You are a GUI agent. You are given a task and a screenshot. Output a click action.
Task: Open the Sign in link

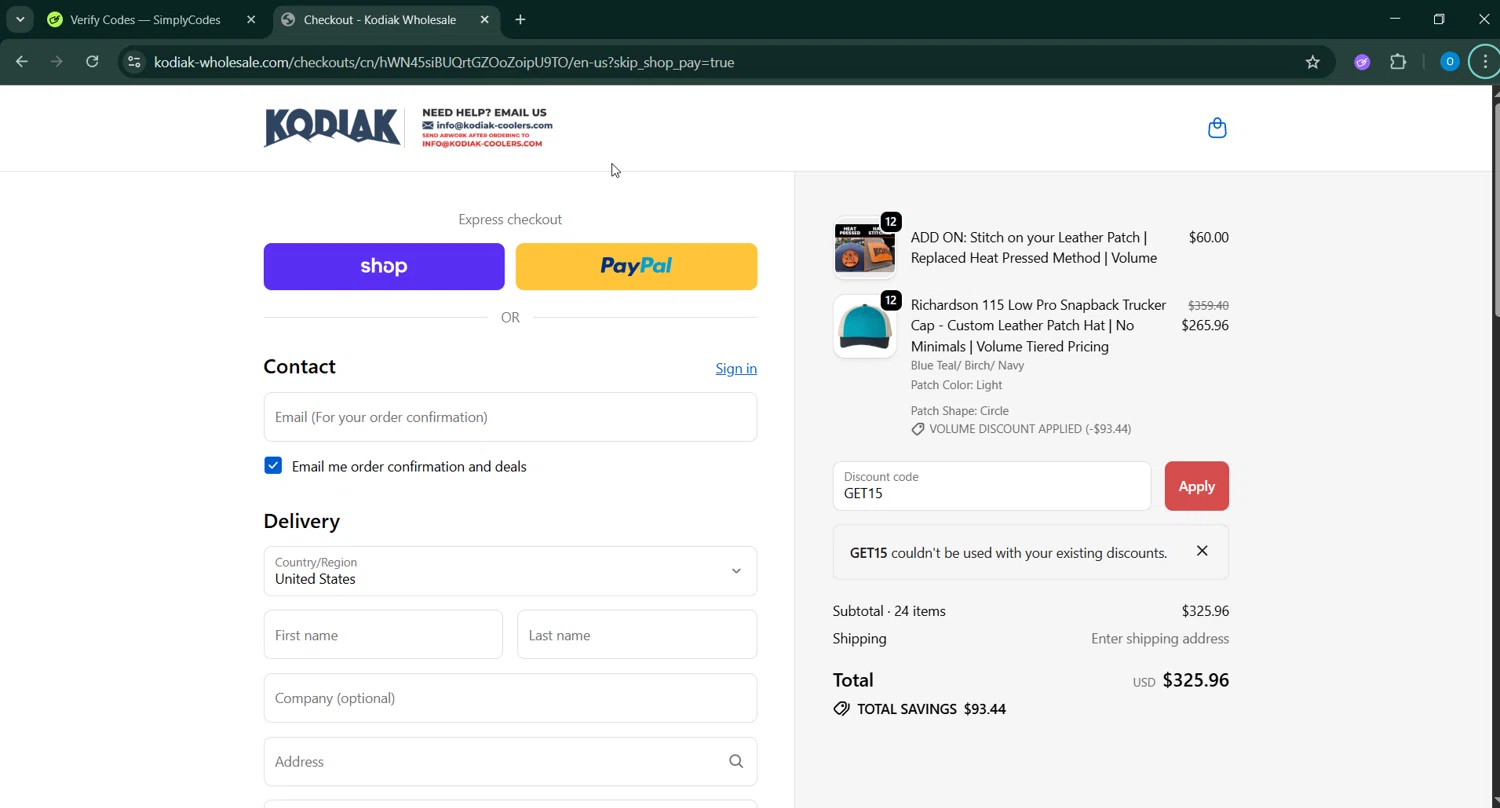(x=736, y=369)
